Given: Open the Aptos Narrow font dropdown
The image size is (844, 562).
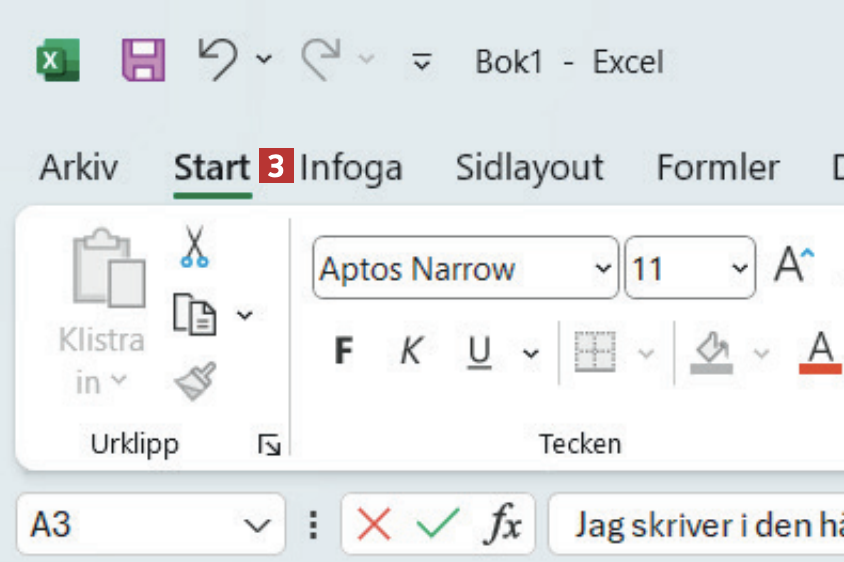Looking at the screenshot, I should 601,268.
